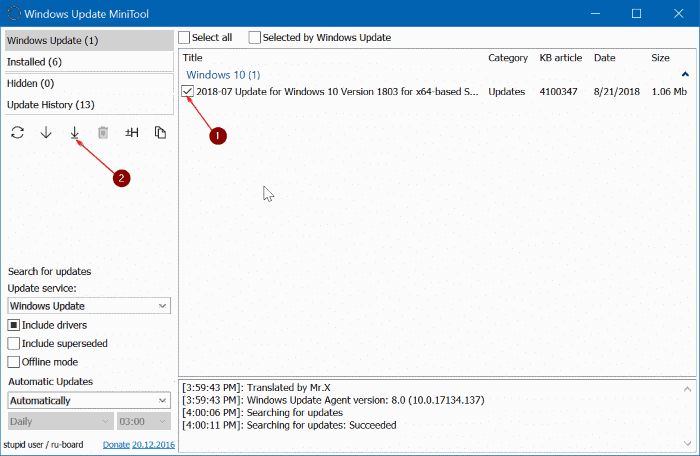This screenshot has height=456, width=700.
Task: Click log line 'Windows Update Agent version: 8.0'
Action: [x=333, y=400]
